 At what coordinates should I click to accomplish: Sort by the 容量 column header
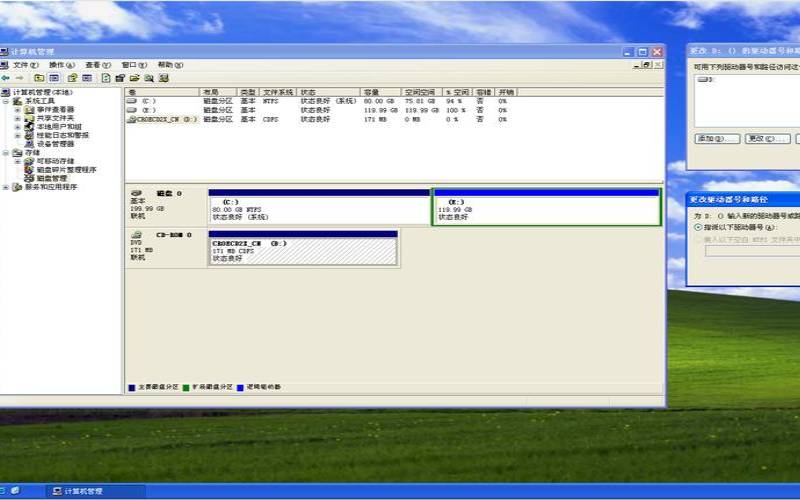point(380,92)
